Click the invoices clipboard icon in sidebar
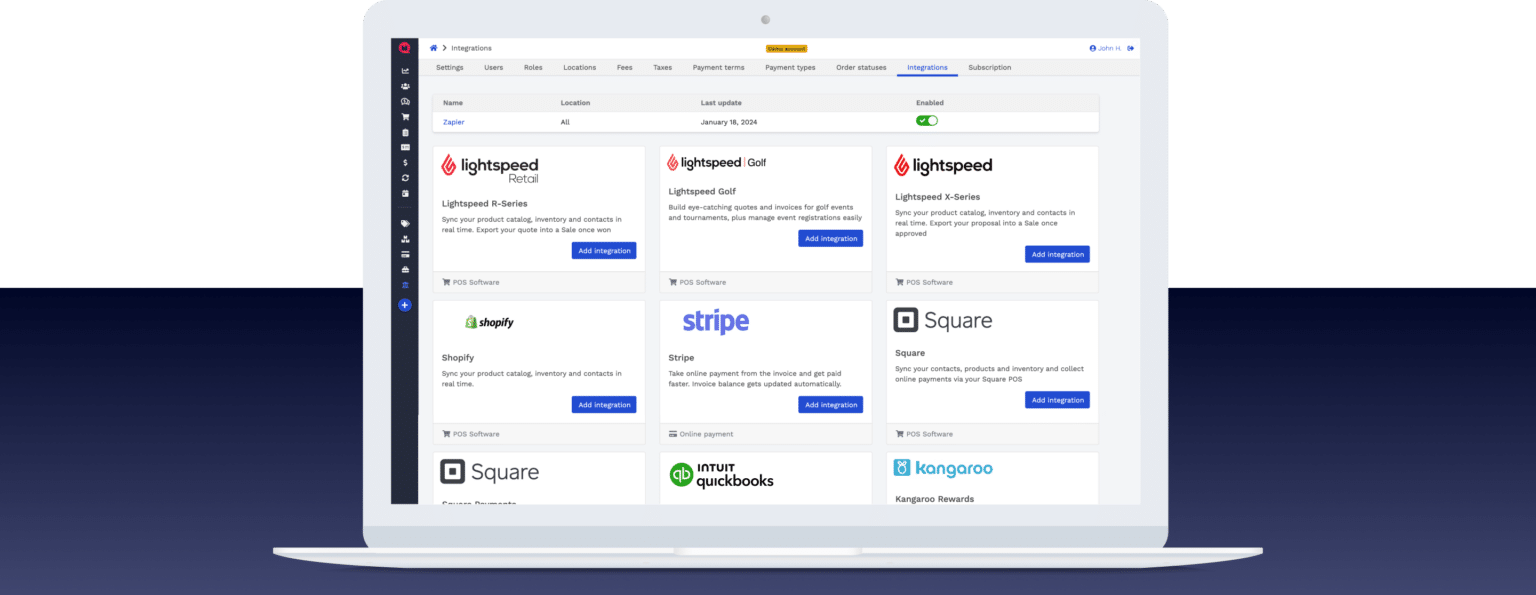The height and width of the screenshot is (595, 1536). [405, 131]
